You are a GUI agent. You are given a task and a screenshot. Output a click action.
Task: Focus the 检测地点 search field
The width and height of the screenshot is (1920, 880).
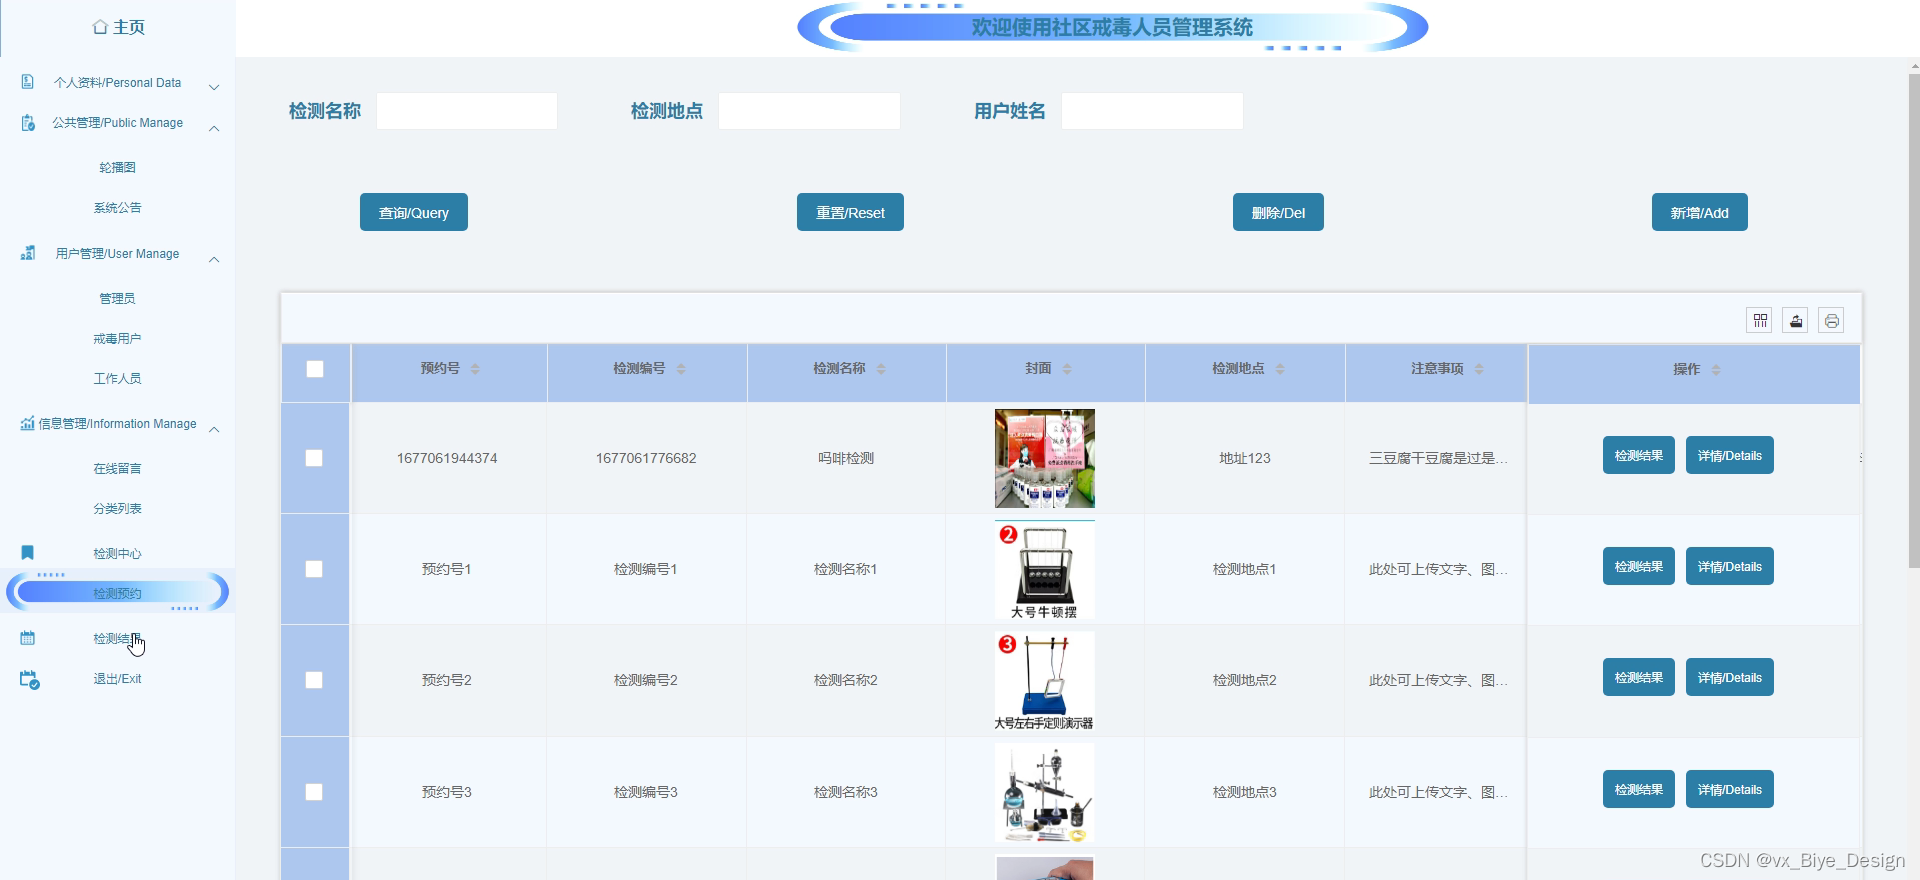pyautogui.click(x=809, y=111)
